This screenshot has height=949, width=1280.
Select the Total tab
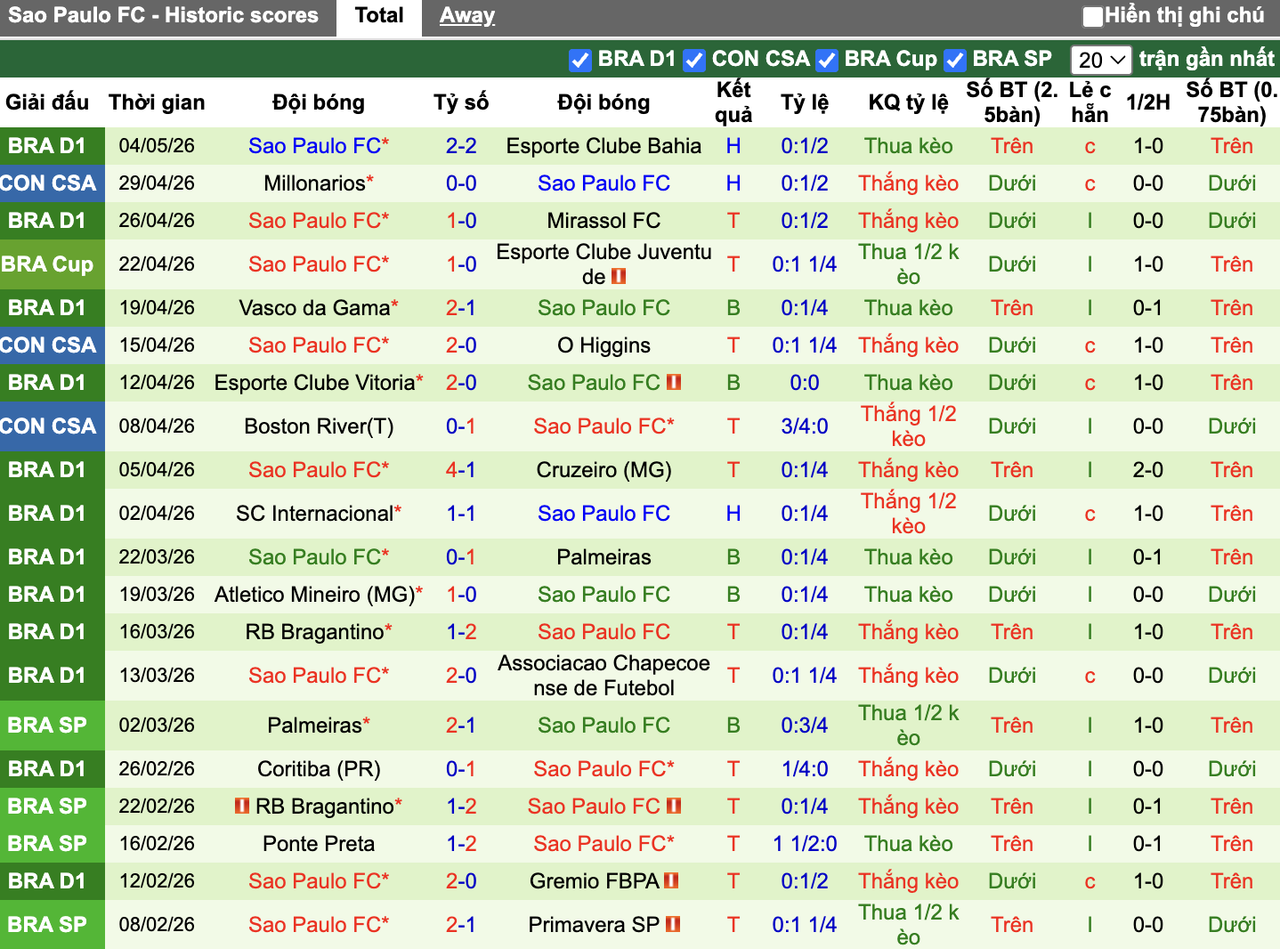[x=379, y=16]
